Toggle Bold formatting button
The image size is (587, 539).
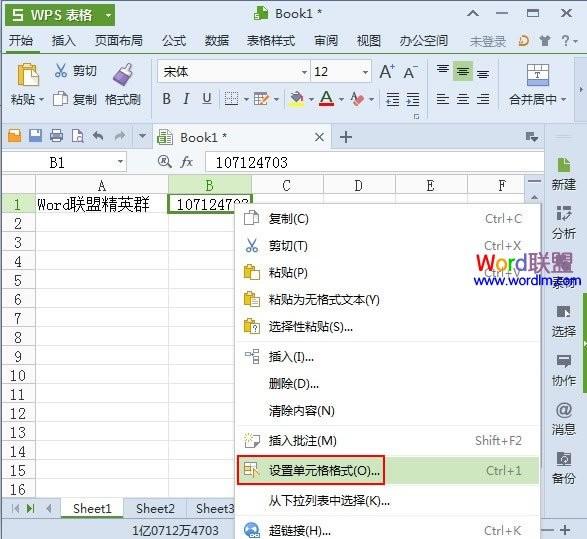click(167, 99)
